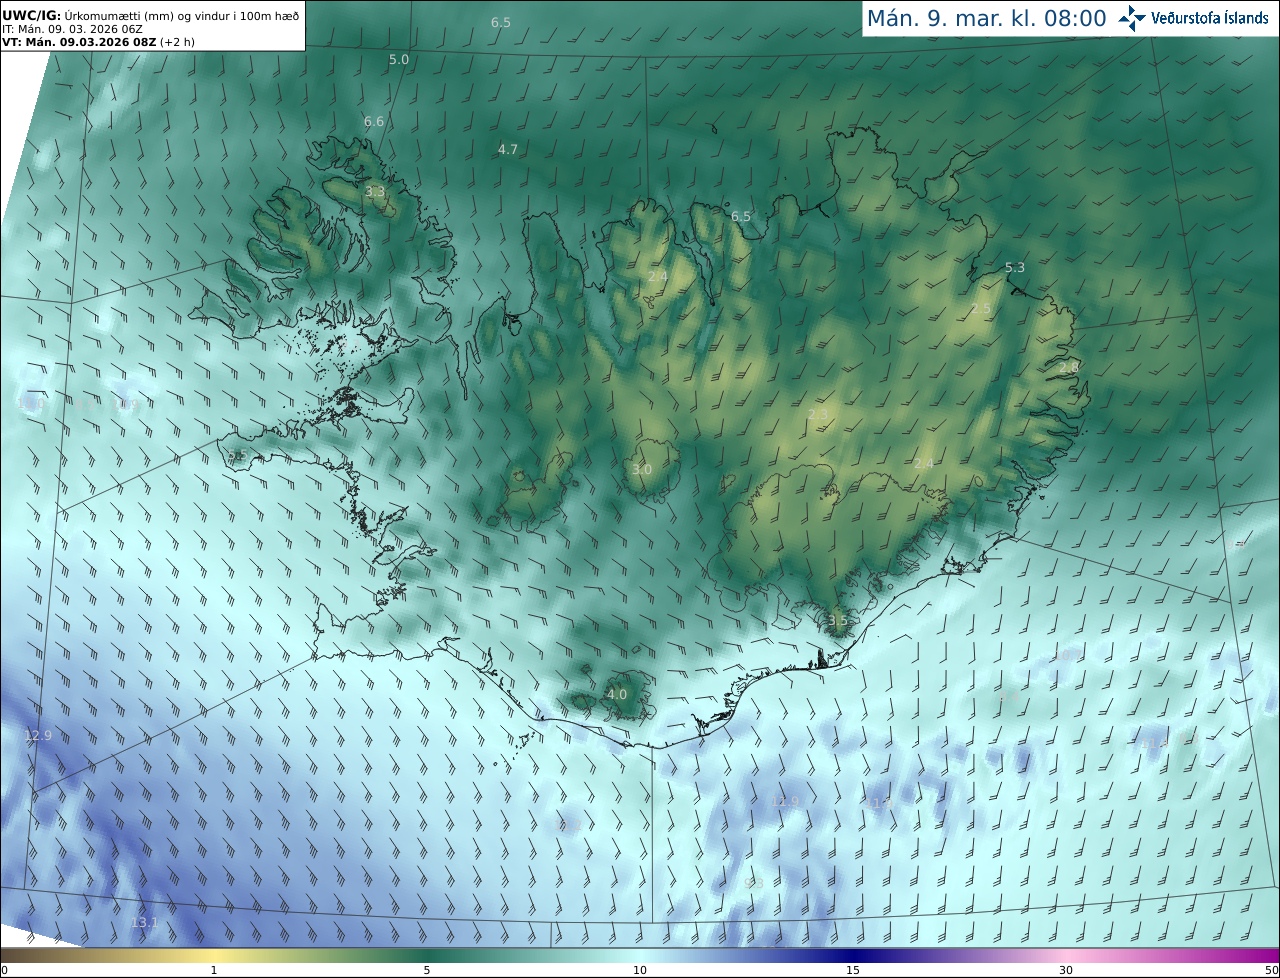1280x978 pixels.
Task: Click the map value 3.3 in the Westfjords
Action: coord(375,191)
